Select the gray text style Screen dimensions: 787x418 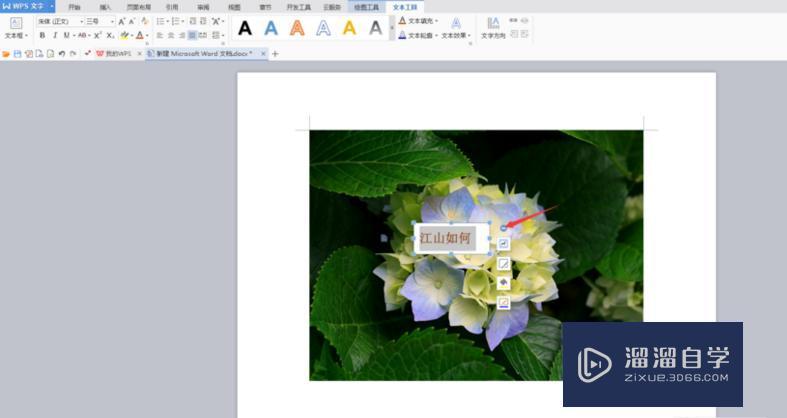click(375, 28)
